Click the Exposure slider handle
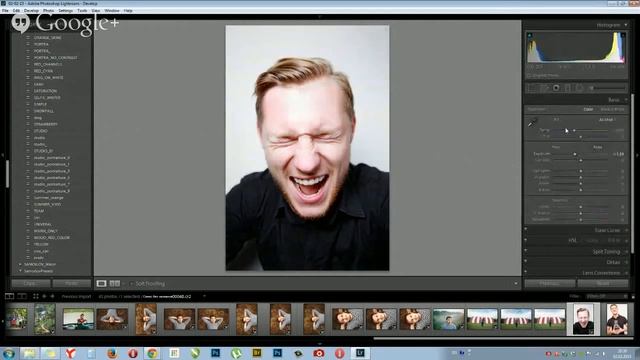640x360 pixels. click(x=575, y=154)
